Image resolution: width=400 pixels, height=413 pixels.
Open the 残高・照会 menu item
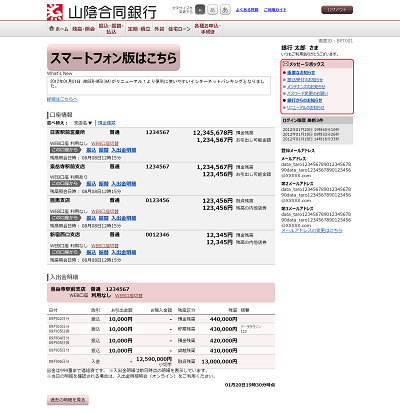[x=83, y=29]
